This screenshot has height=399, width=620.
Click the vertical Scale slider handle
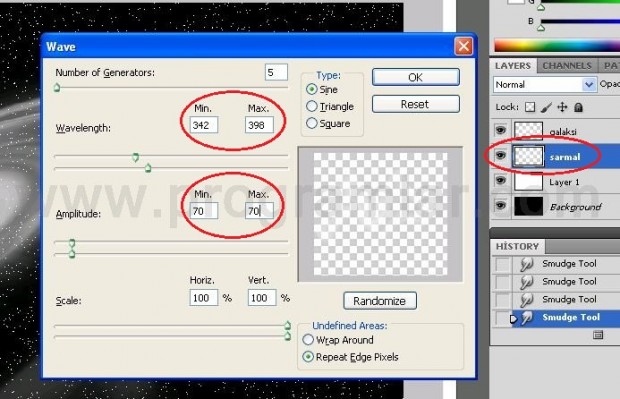pos(287,336)
